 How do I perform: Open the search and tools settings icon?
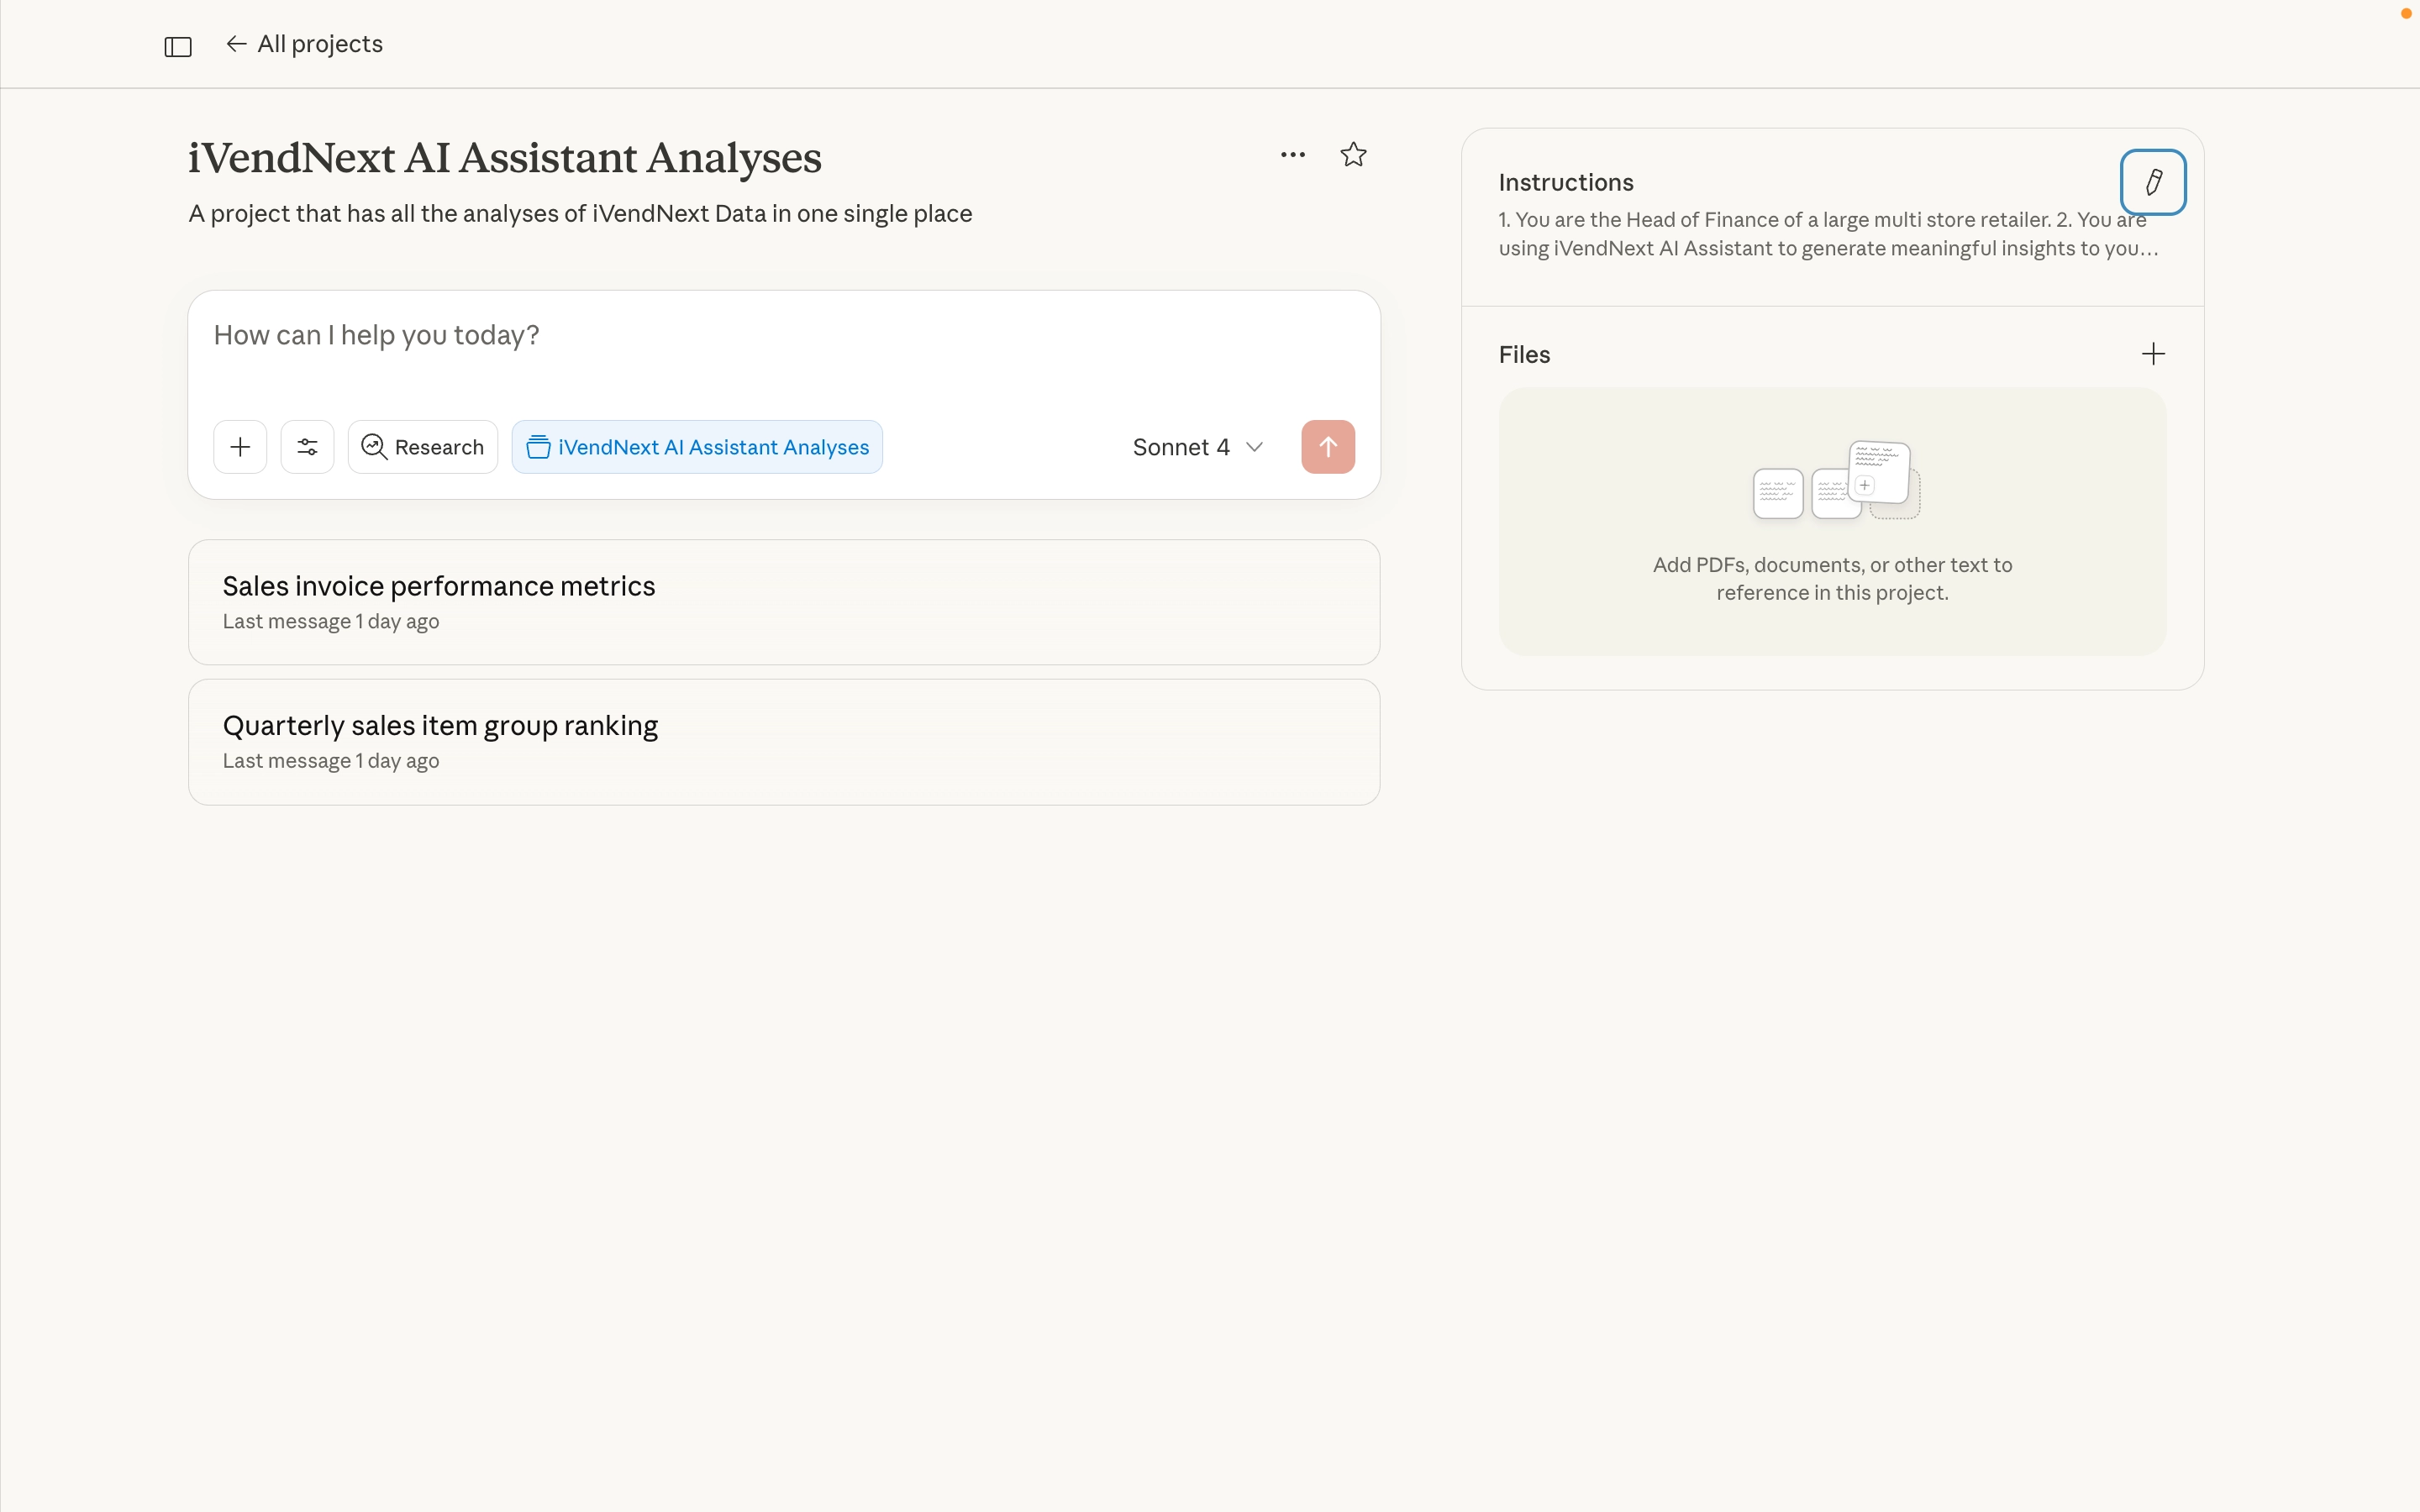click(307, 447)
